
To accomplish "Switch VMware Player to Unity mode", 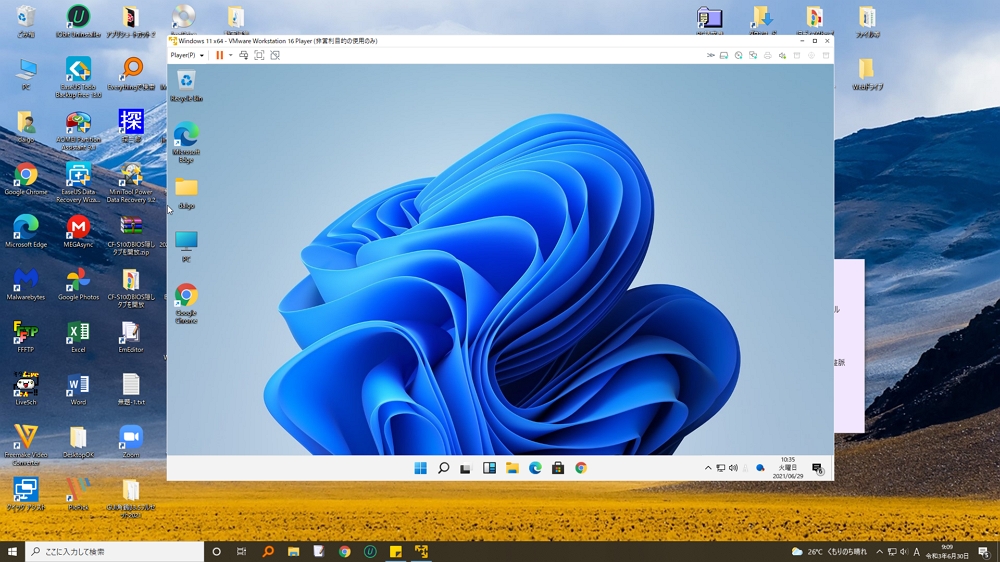I will [275, 55].
